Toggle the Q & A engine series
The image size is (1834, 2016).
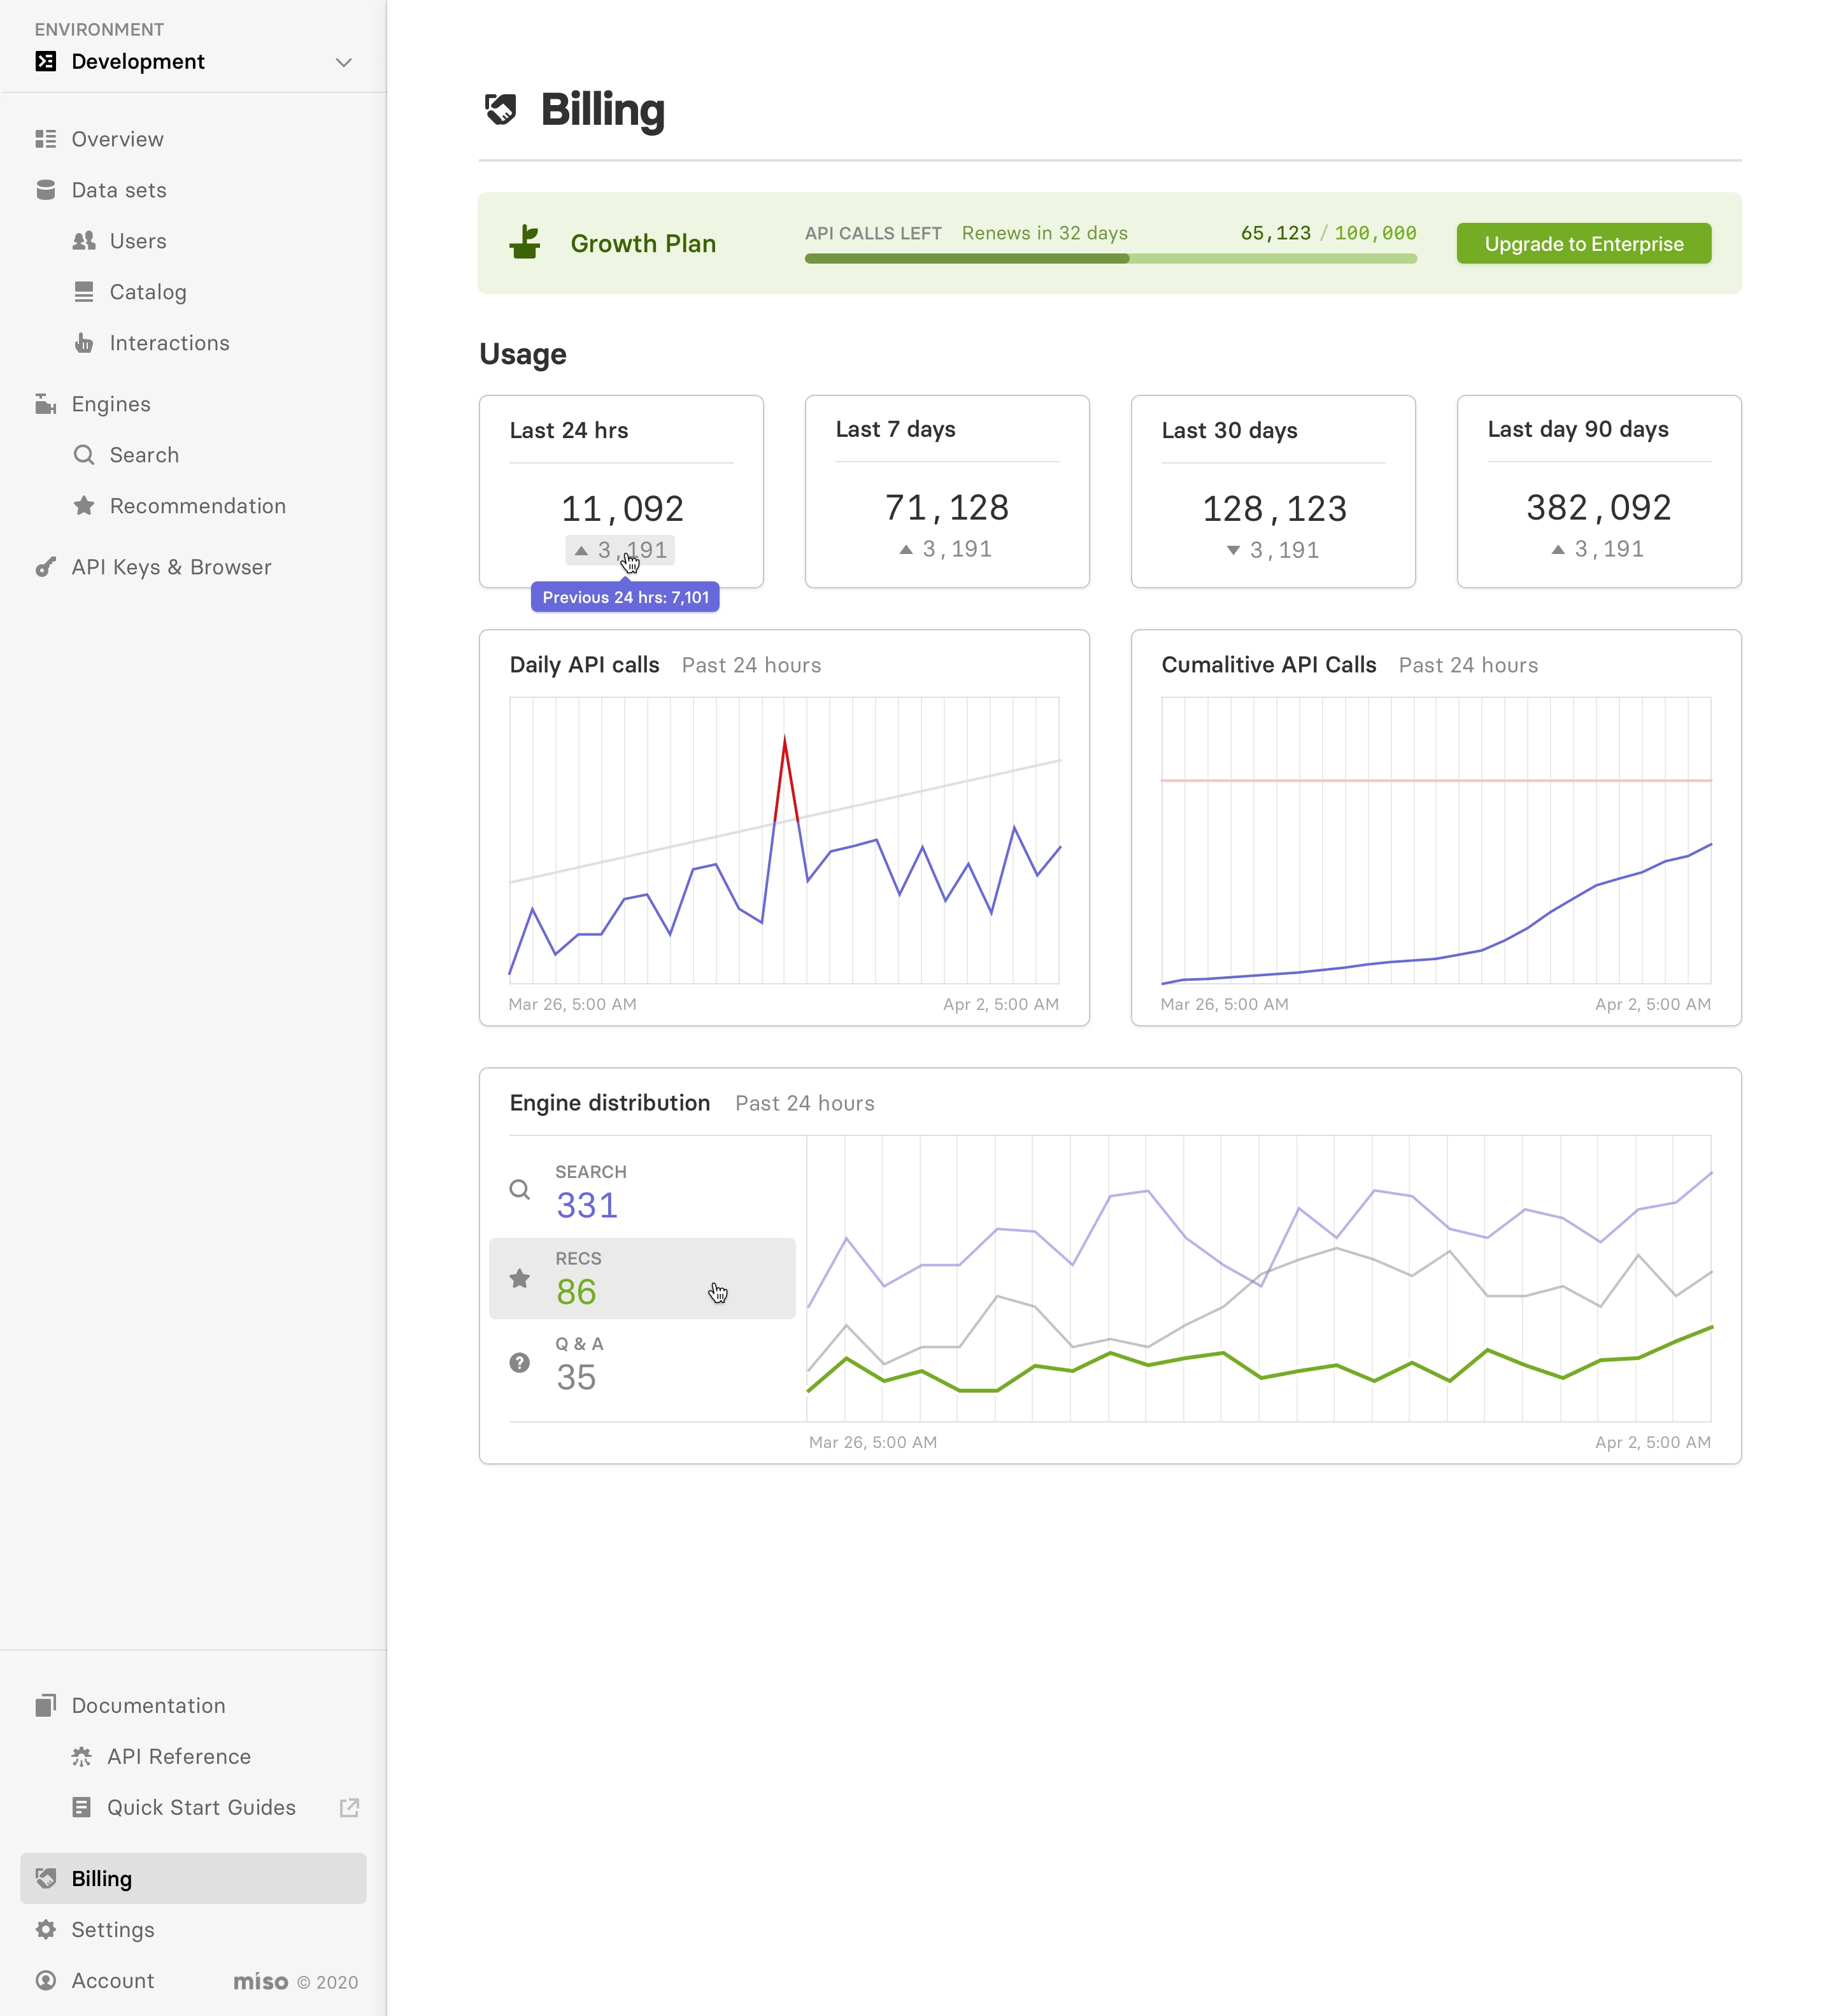[x=642, y=1364]
